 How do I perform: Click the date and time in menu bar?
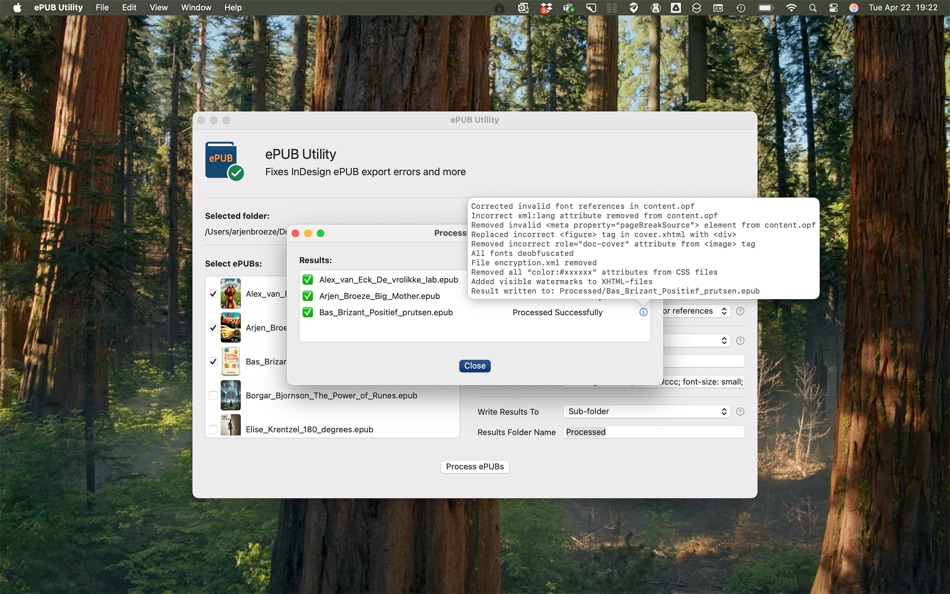point(903,8)
